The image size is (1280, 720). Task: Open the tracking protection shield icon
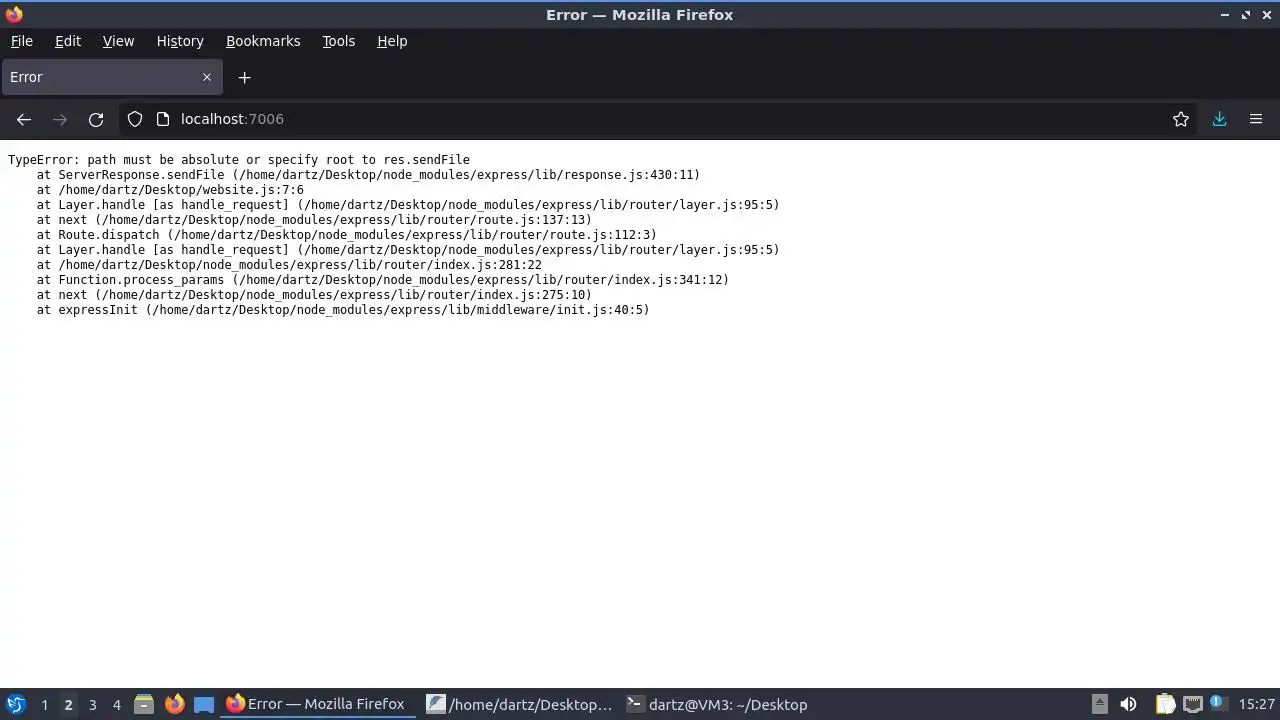point(135,119)
